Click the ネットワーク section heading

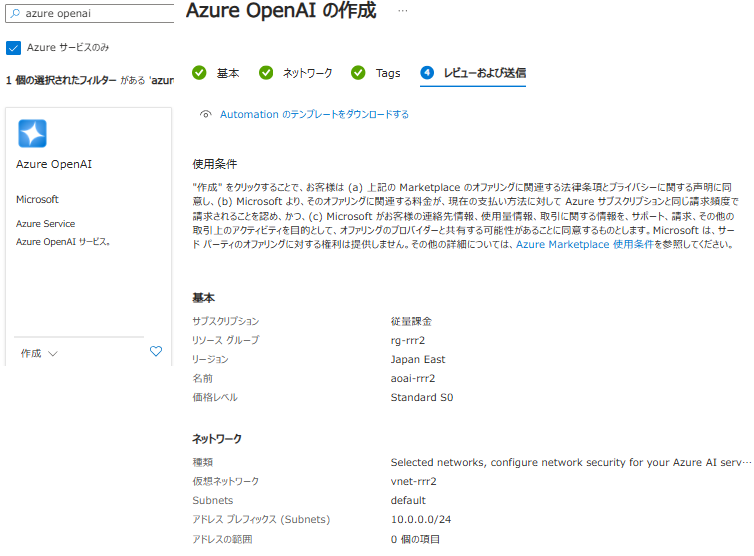(217, 439)
